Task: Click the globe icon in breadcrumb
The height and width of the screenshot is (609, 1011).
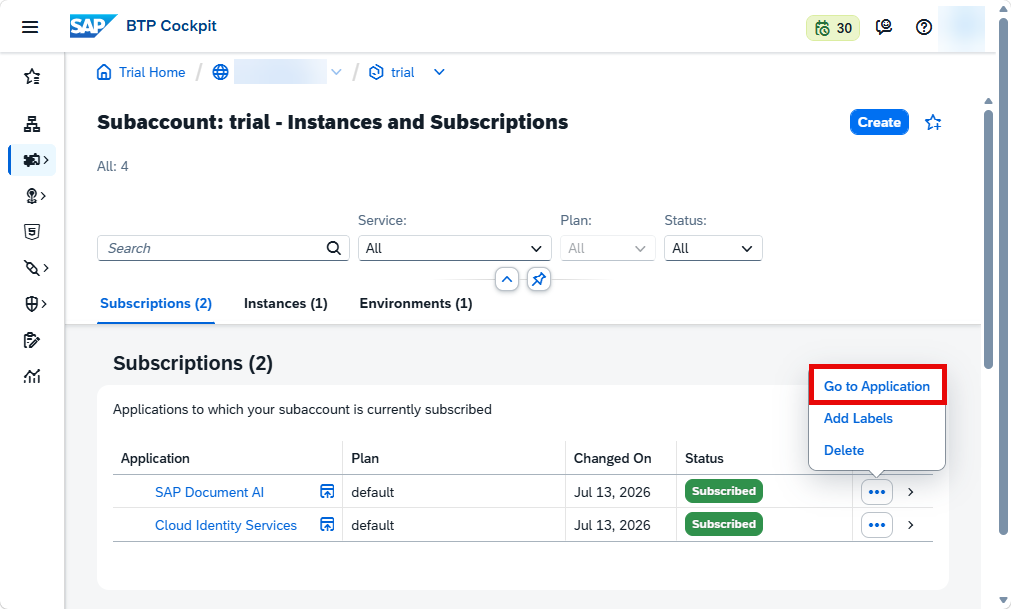Action: tap(221, 72)
